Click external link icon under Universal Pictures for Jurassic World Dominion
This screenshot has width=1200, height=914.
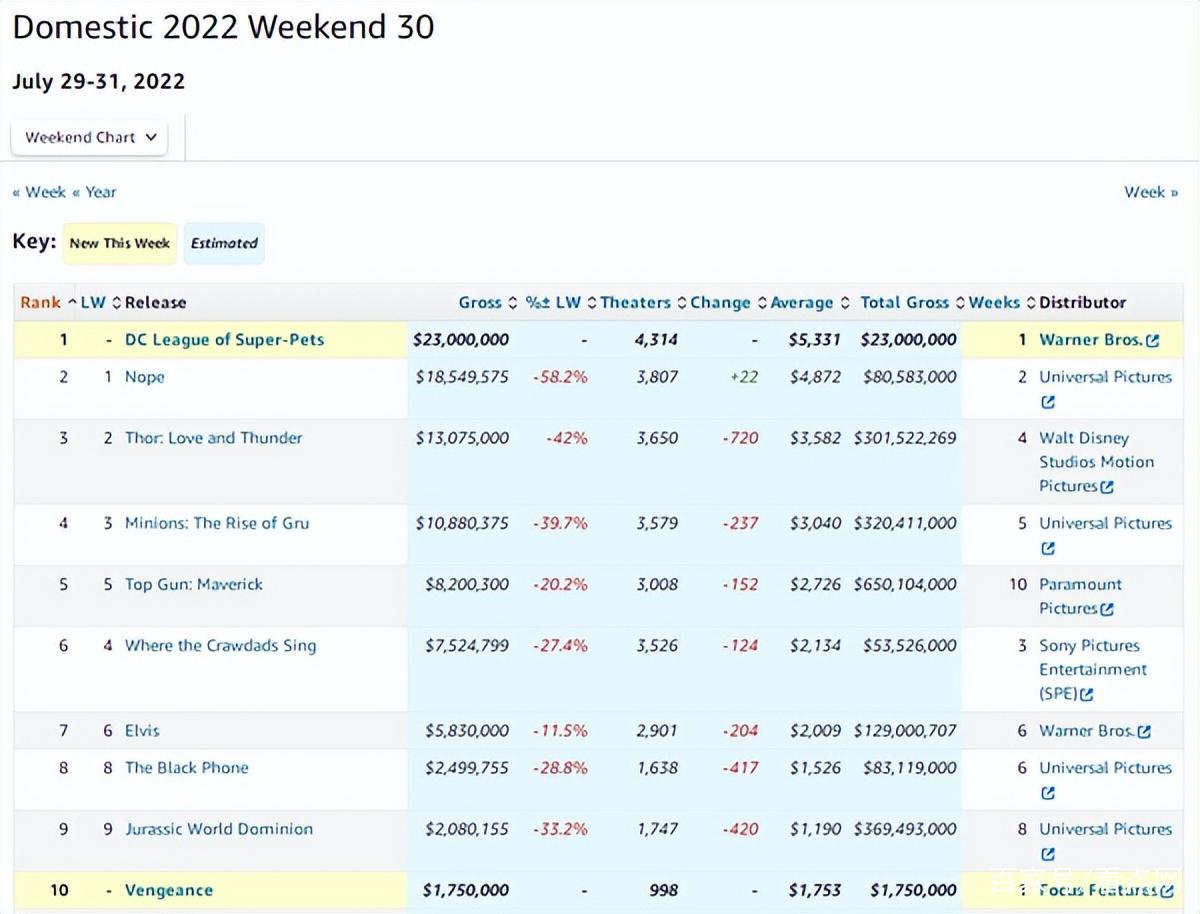point(1047,854)
